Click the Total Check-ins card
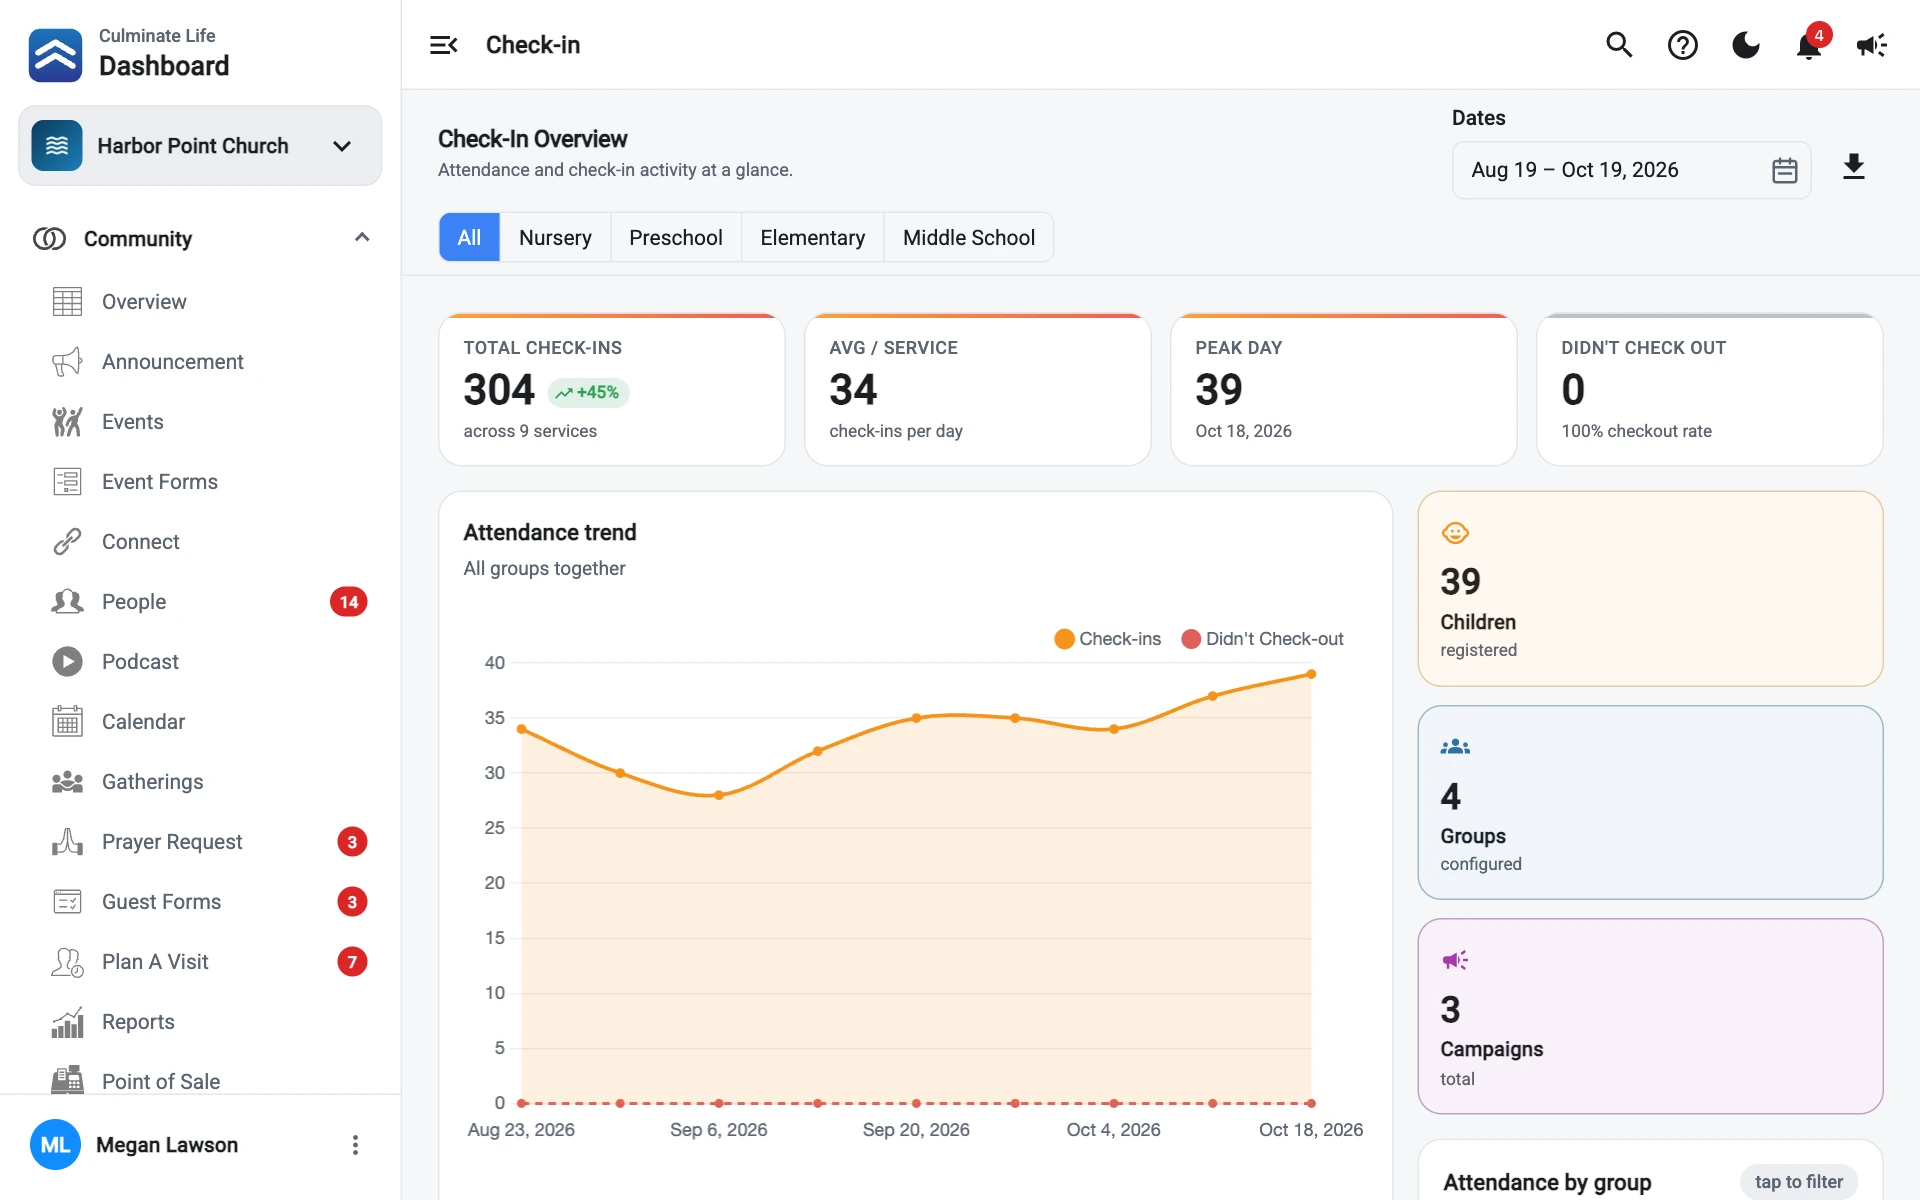 (612, 390)
